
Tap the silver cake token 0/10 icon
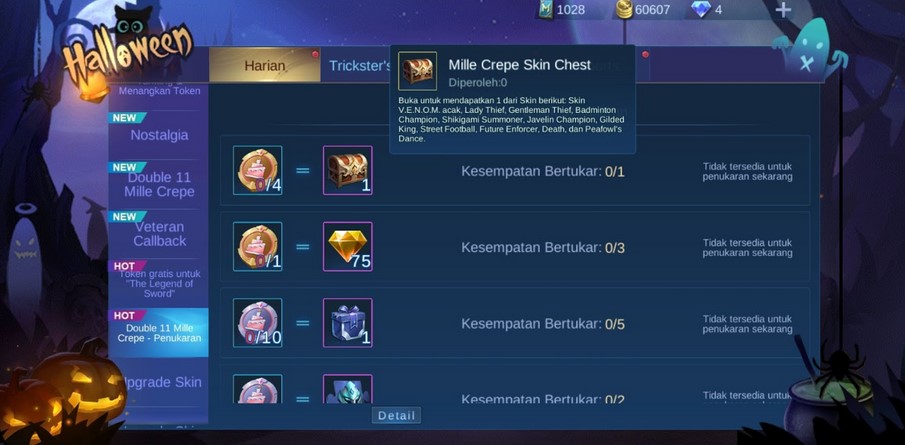(x=257, y=323)
